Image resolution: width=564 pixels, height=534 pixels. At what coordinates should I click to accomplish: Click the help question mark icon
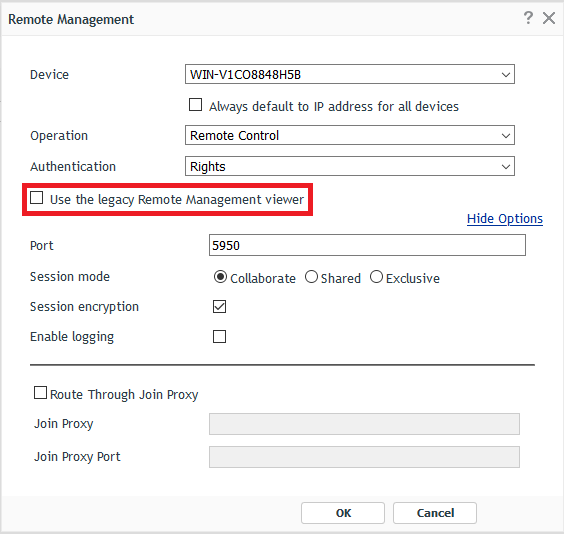[528, 18]
